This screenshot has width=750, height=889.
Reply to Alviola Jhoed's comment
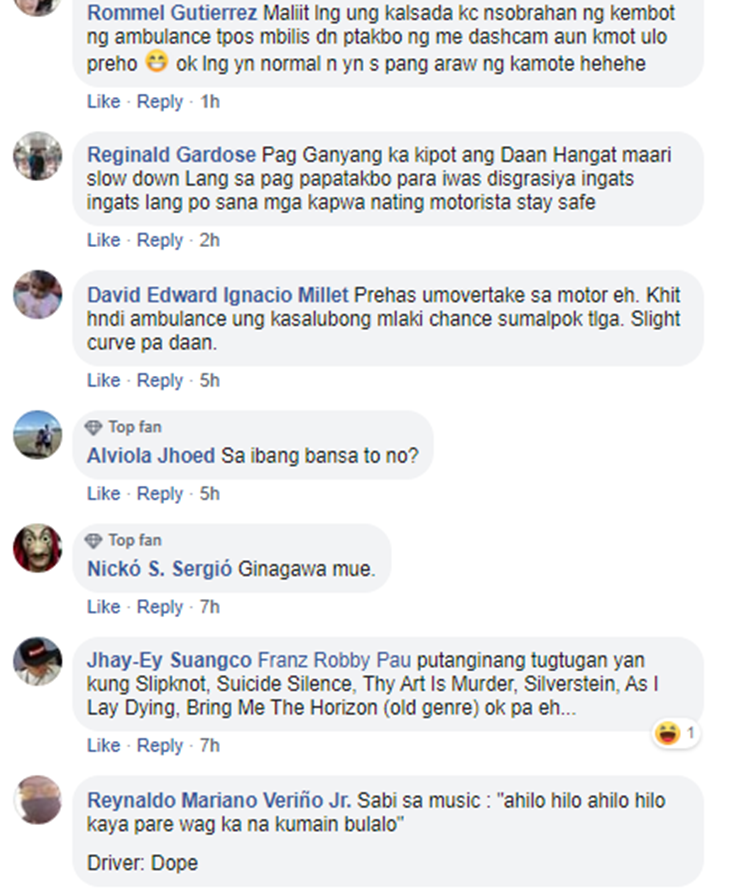pyautogui.click(x=160, y=494)
